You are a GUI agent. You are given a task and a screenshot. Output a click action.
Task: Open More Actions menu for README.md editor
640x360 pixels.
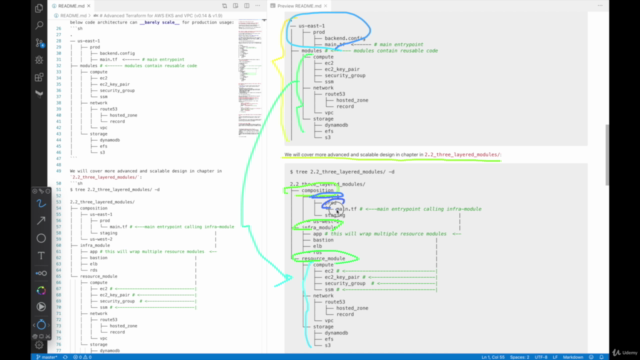[x=258, y=6]
